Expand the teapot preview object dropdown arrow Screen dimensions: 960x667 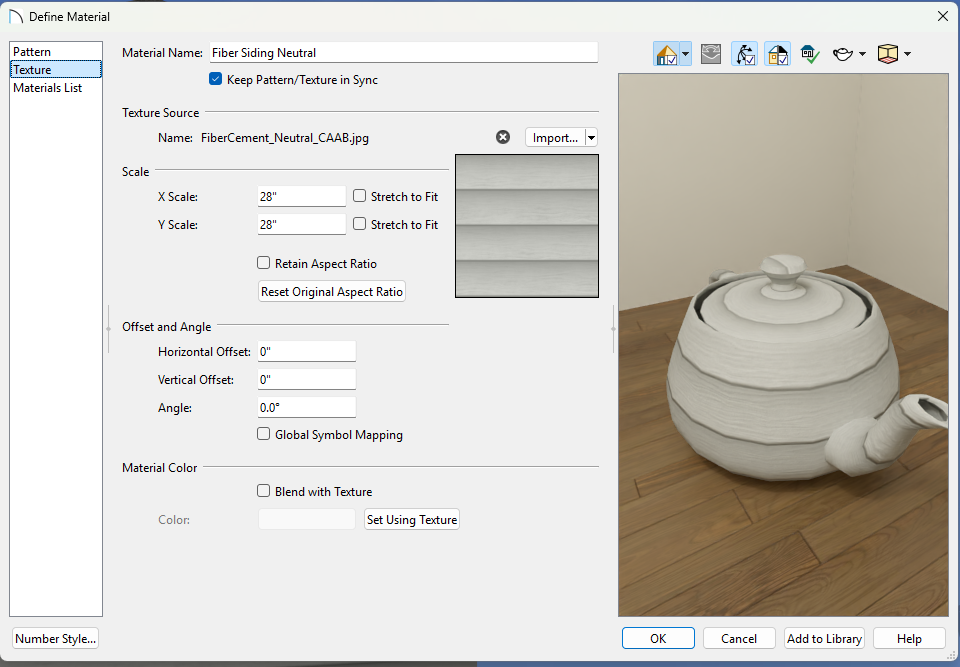pos(862,54)
